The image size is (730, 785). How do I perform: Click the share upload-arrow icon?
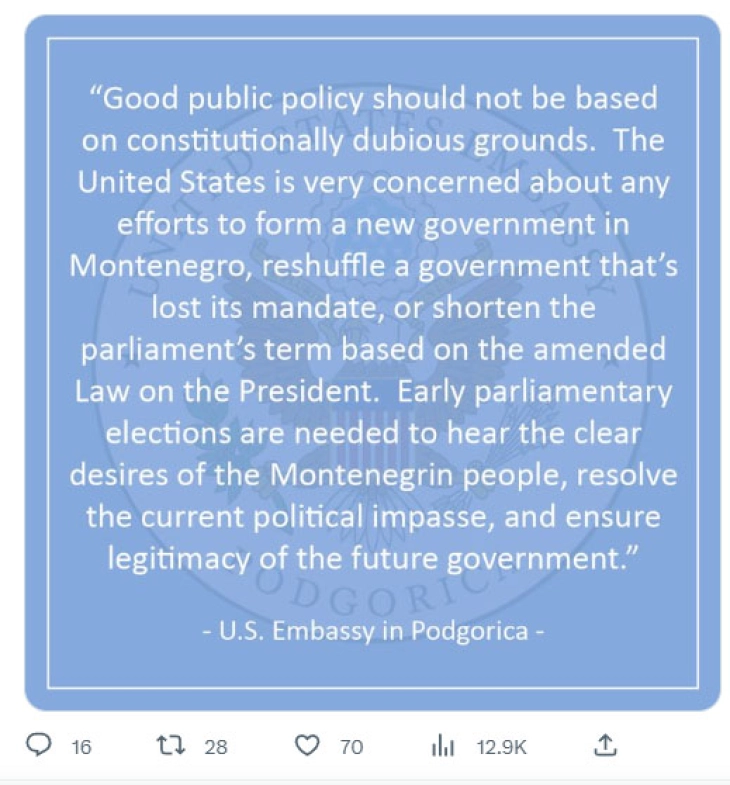605,745
